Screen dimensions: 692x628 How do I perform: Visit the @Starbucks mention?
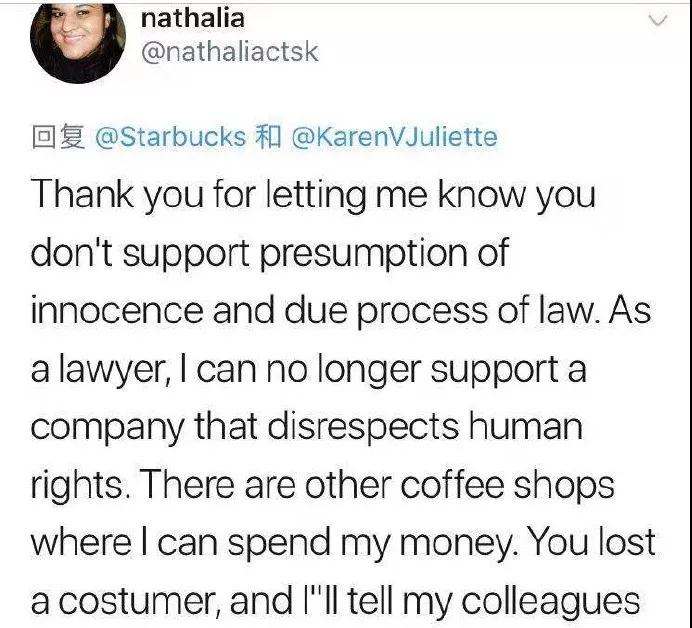coord(170,137)
